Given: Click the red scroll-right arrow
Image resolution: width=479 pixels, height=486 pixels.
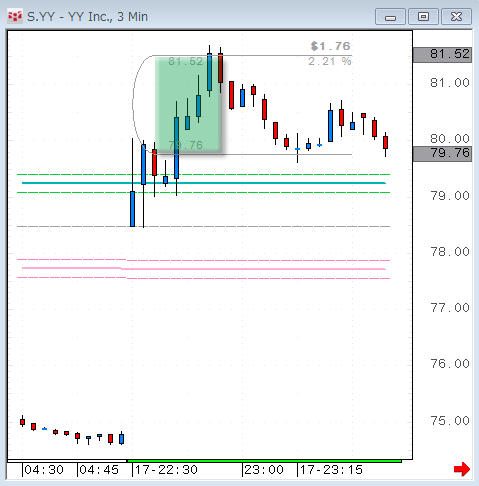Looking at the screenshot, I should pyautogui.click(x=462, y=469).
